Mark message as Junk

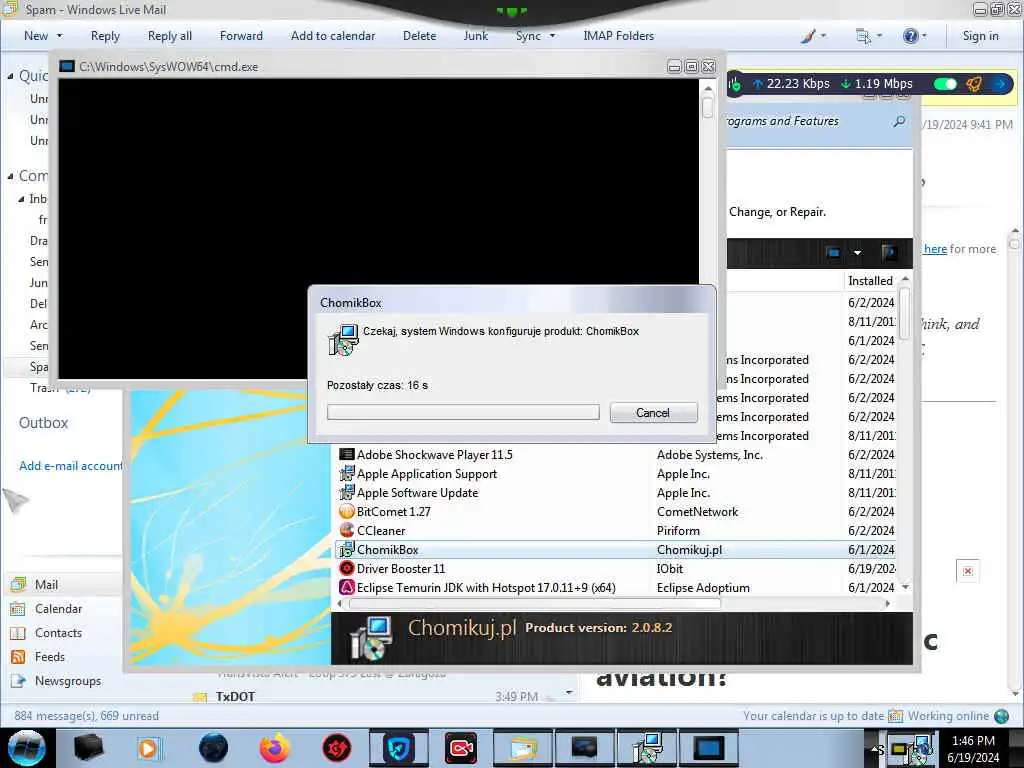(x=475, y=36)
